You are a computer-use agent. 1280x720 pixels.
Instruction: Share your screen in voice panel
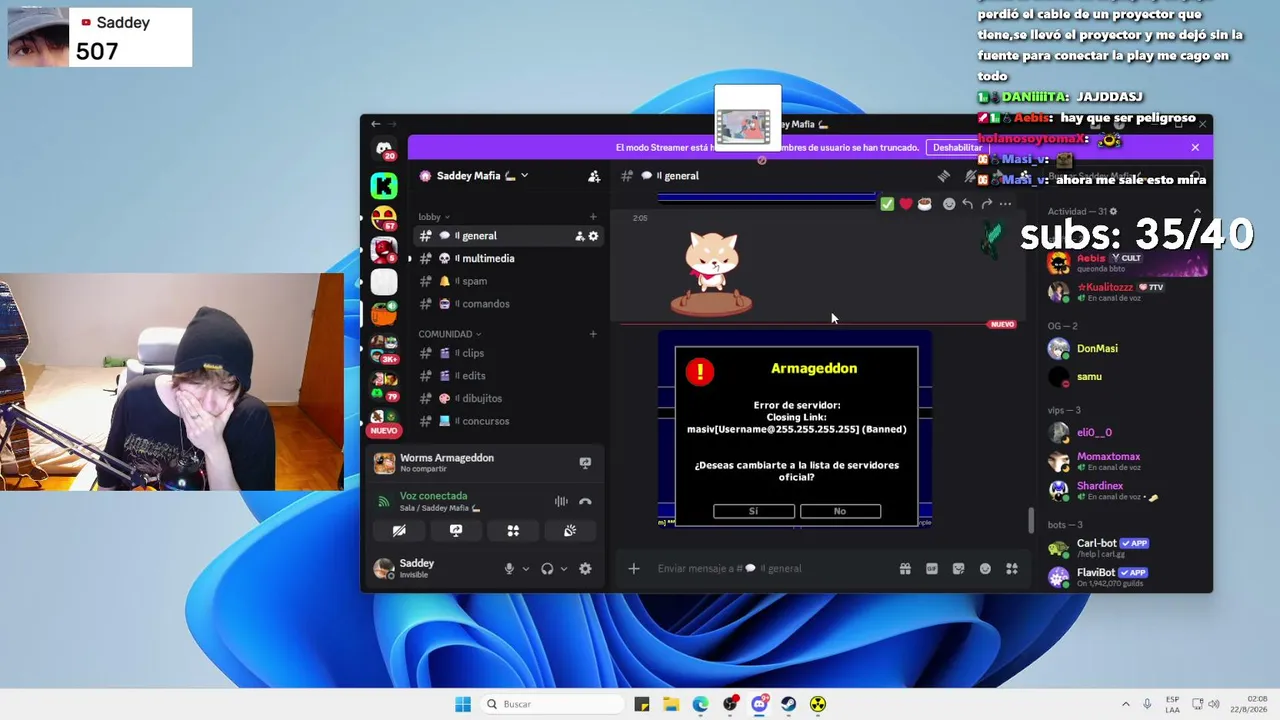[456, 530]
